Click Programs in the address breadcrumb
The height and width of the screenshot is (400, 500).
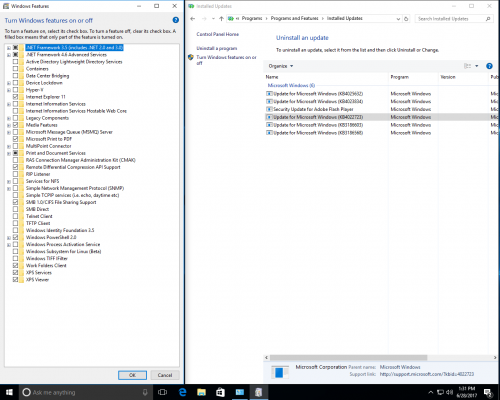pos(252,18)
